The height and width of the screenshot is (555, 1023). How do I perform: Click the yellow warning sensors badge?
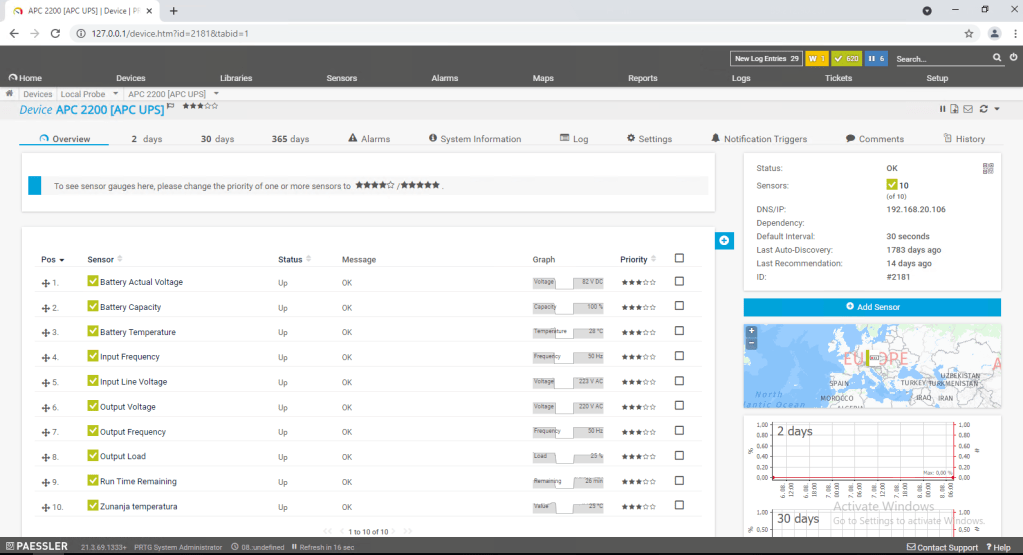[817, 59]
